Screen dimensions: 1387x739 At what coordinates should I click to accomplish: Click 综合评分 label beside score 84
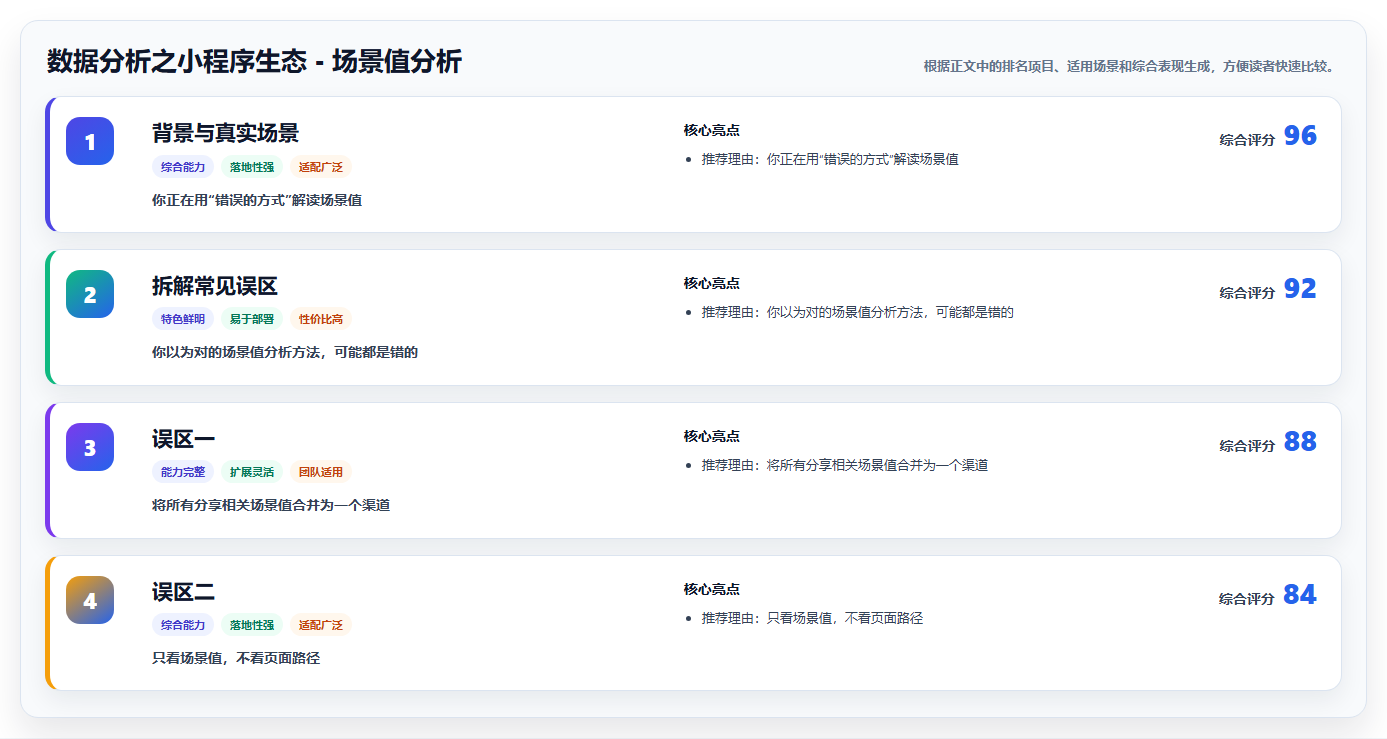click(1247, 599)
